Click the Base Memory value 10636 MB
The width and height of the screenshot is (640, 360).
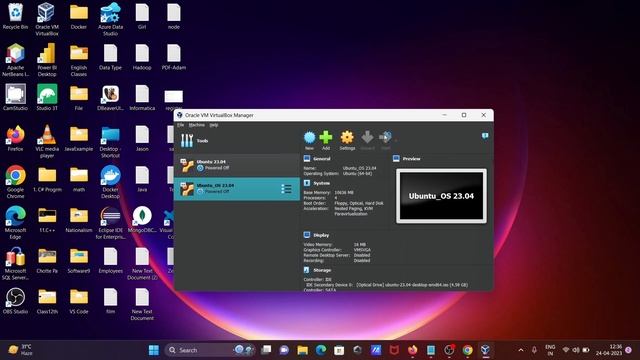(x=344, y=193)
